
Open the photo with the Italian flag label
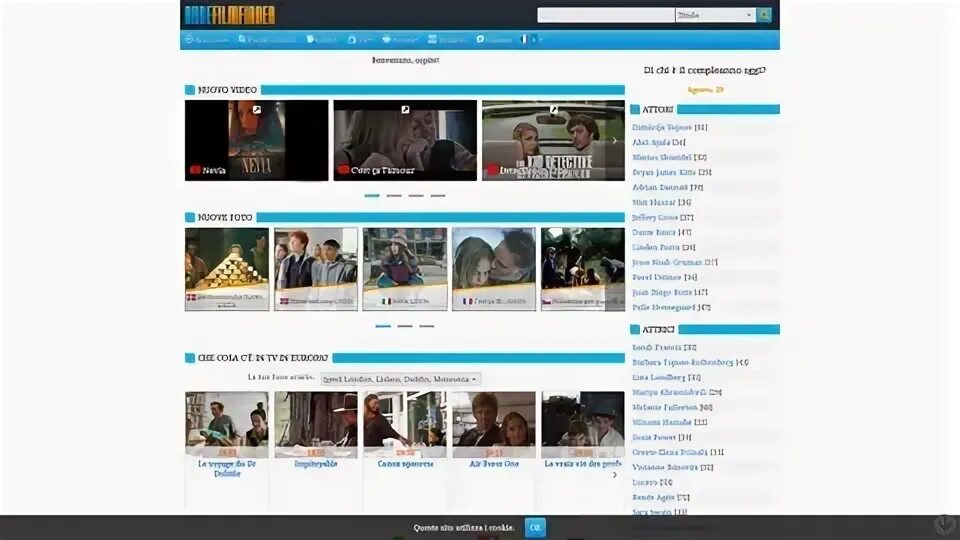tap(405, 269)
